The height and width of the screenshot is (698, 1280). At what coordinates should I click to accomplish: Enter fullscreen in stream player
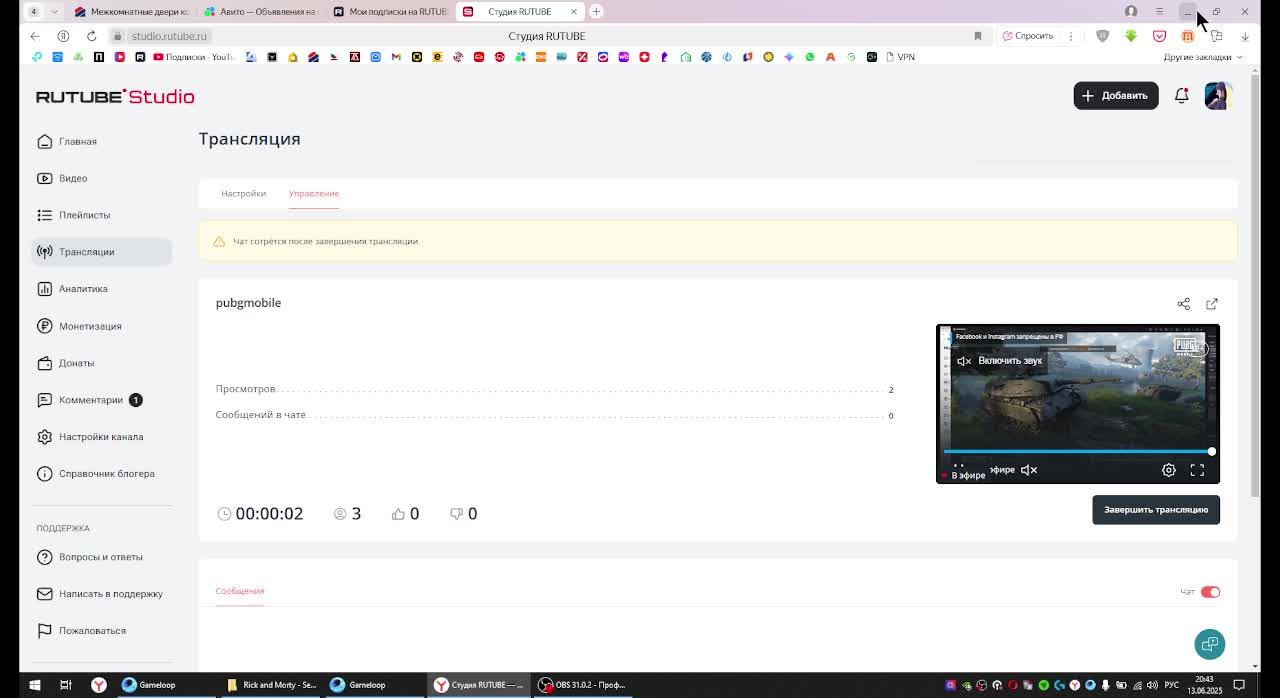[1197, 470]
